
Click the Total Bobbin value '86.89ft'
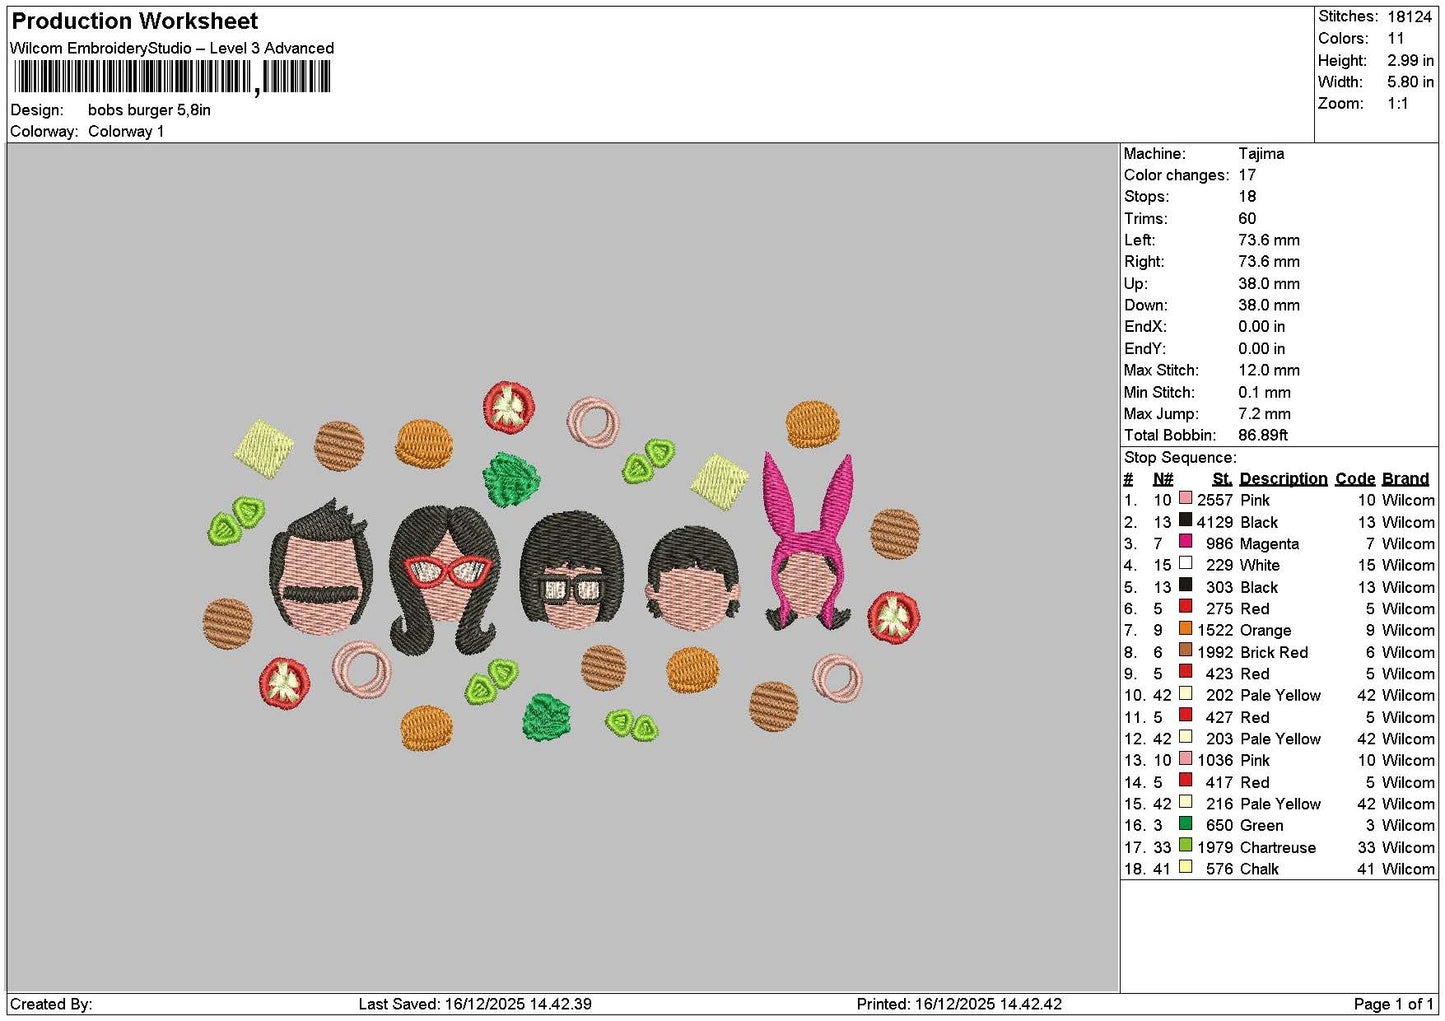tap(1263, 435)
